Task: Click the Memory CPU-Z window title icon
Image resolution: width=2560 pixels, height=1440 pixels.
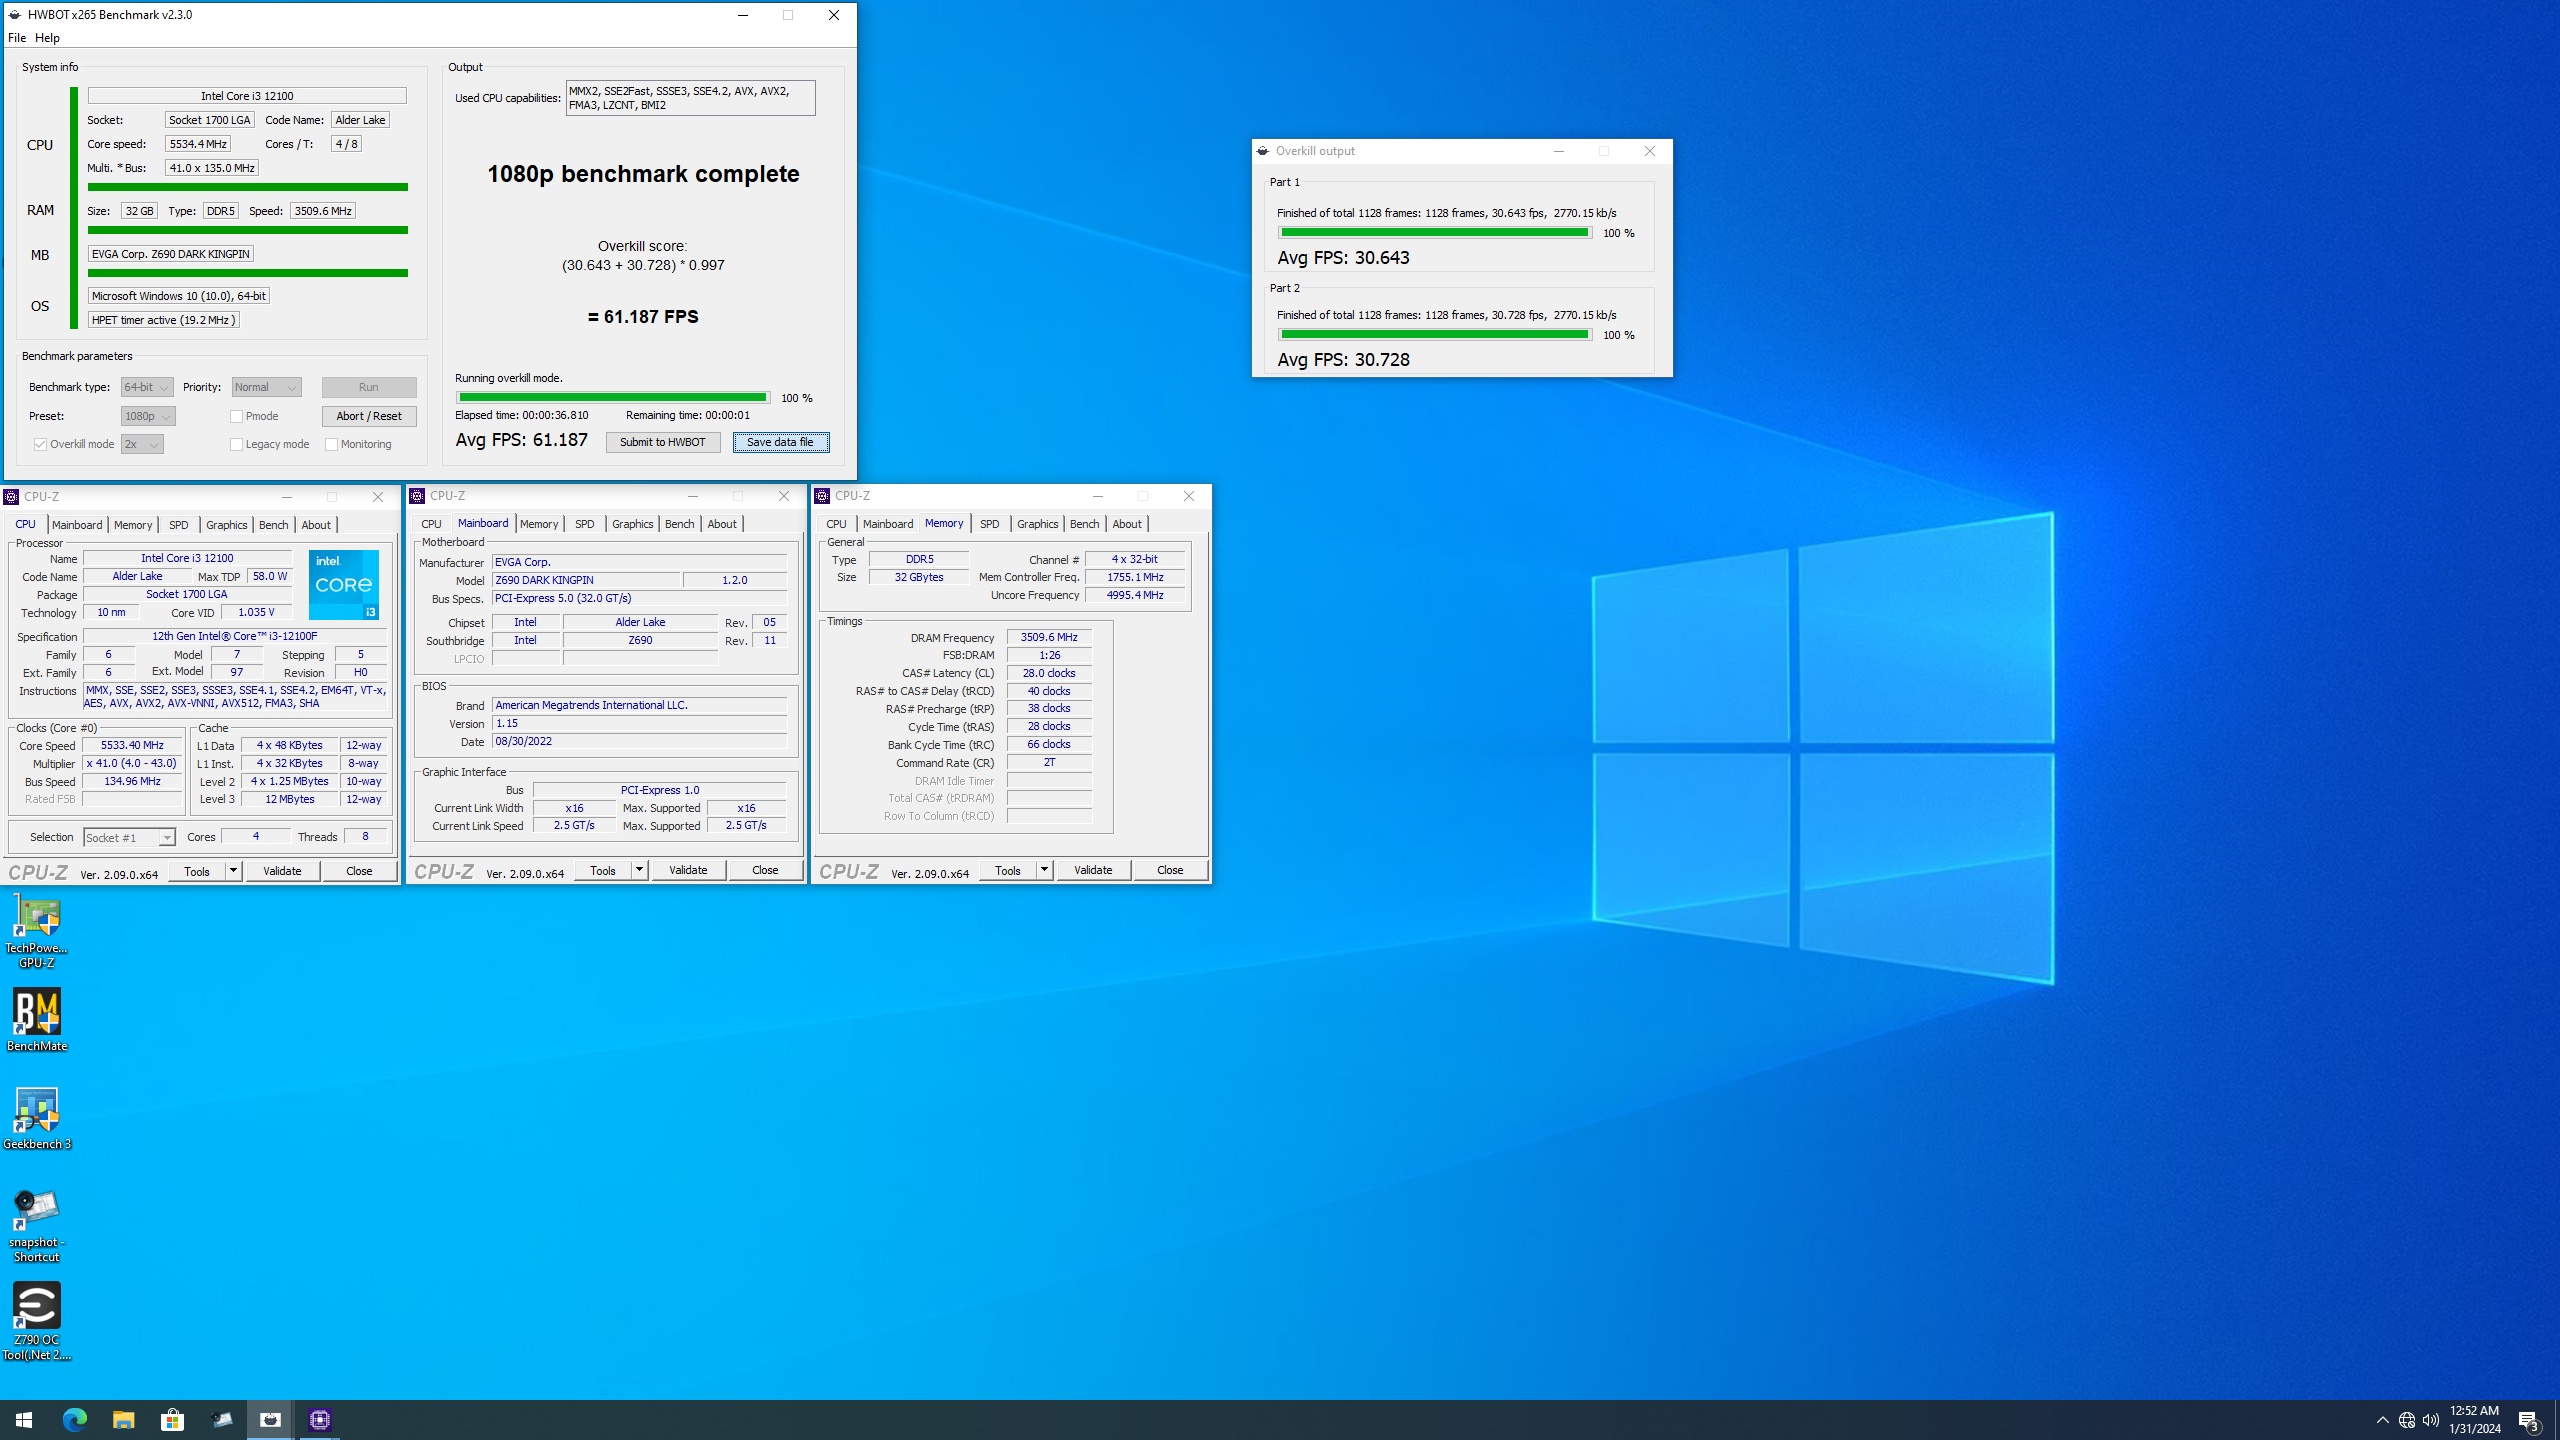Action: (822, 496)
